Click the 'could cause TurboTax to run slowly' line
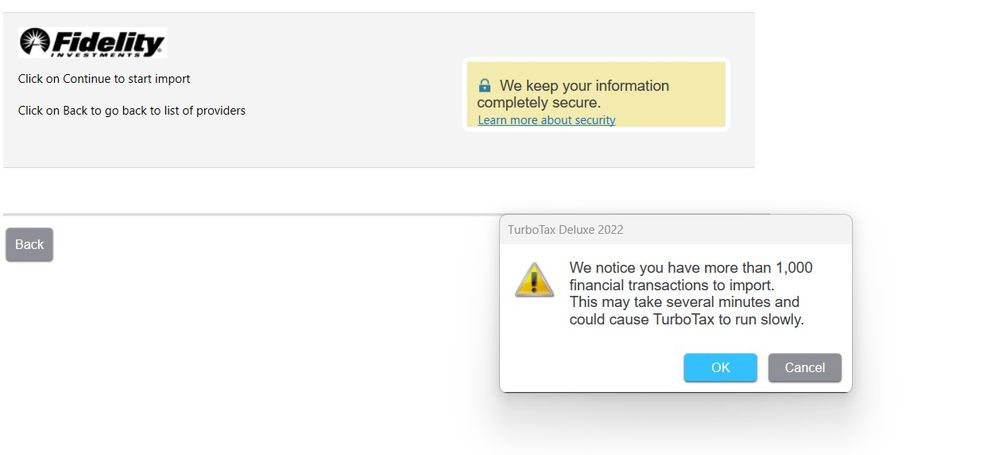 point(687,319)
